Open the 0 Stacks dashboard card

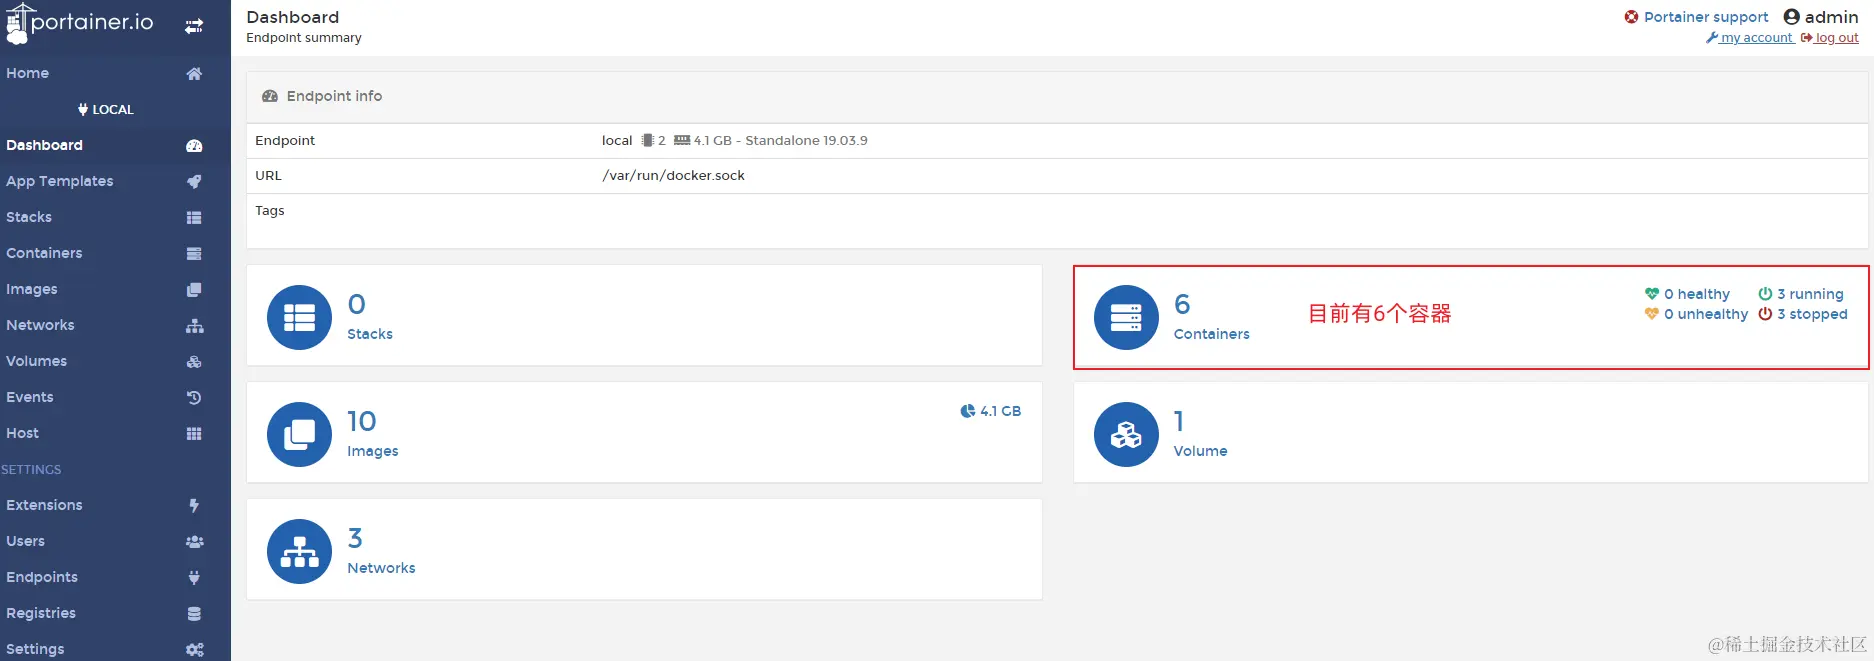pos(644,316)
